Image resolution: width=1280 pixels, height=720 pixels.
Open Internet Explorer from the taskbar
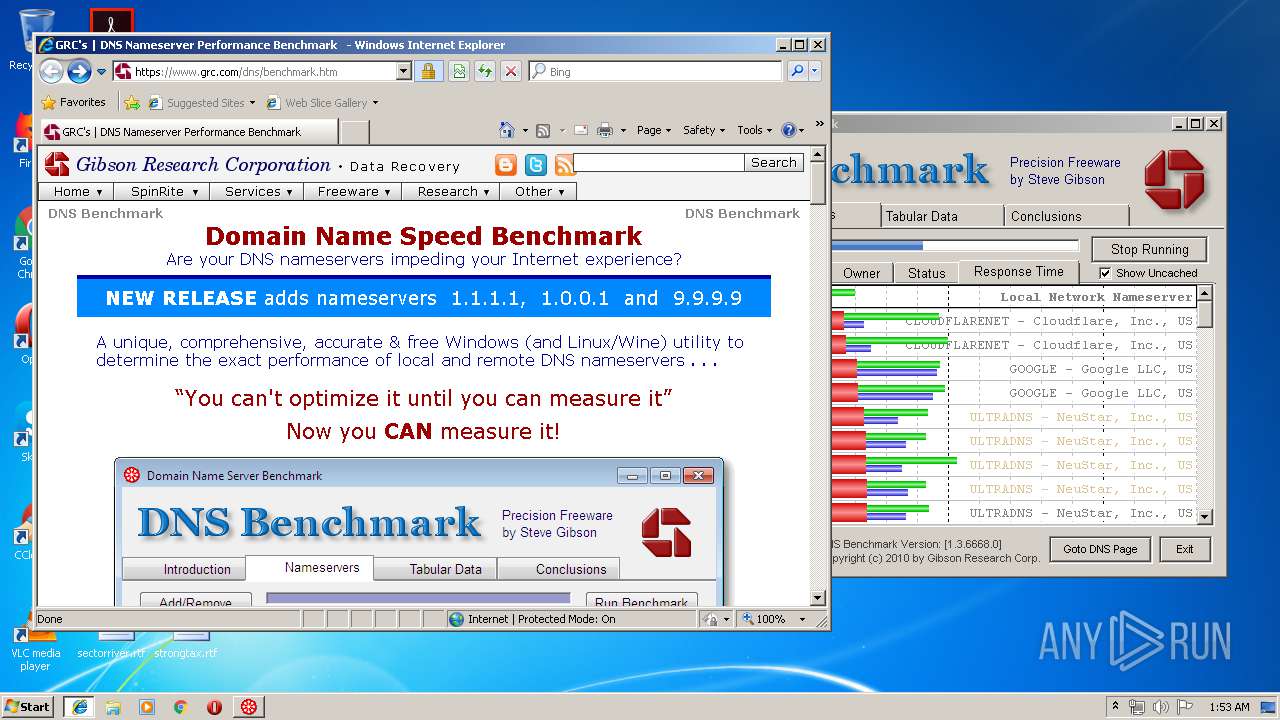(79, 706)
